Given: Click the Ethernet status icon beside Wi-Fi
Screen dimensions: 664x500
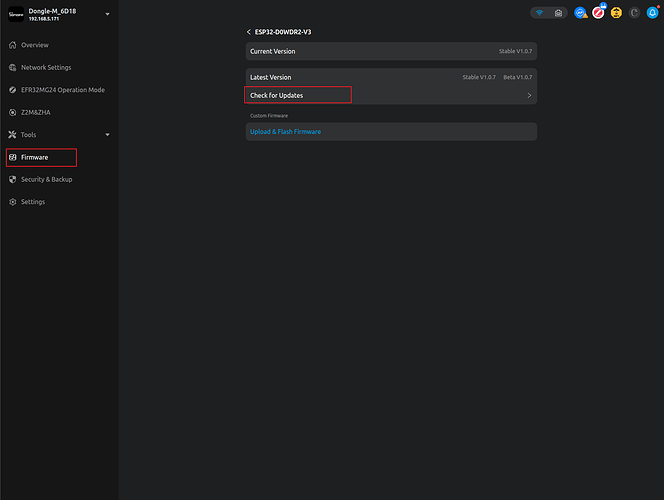Looking at the screenshot, I should tap(558, 13).
